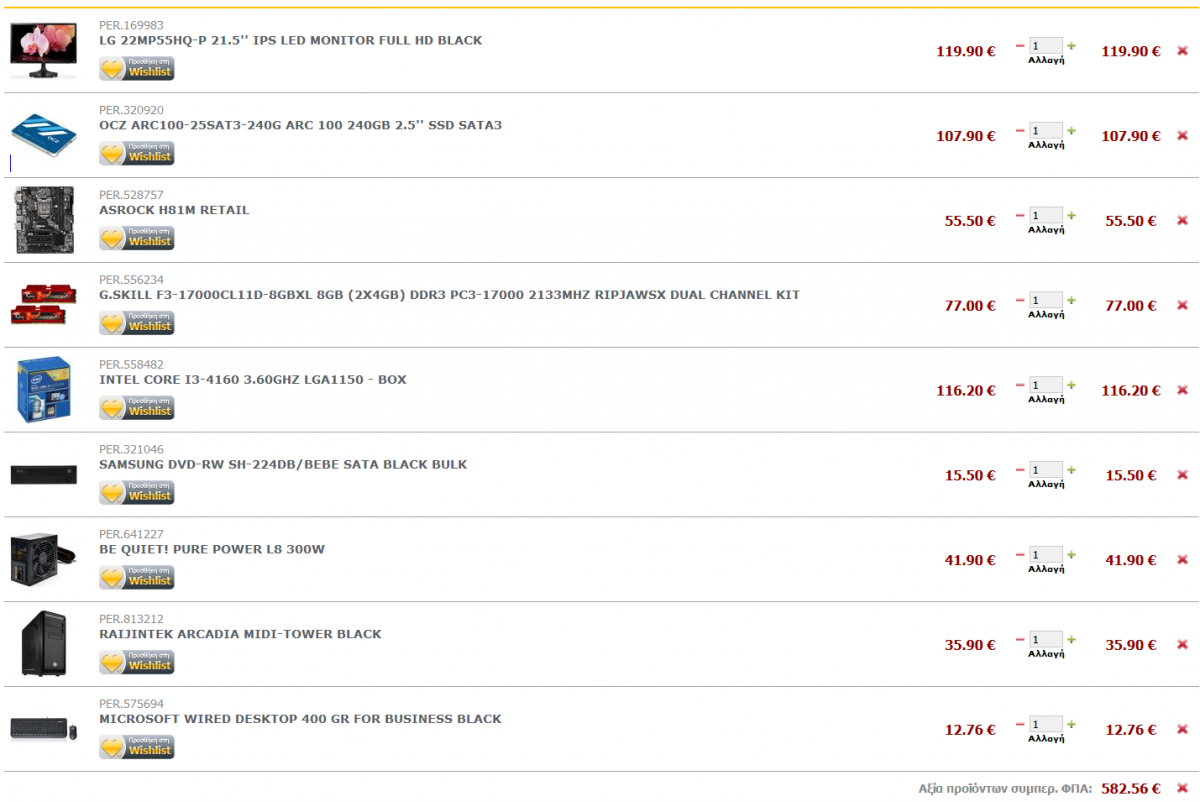Increase quantity of Intel Core i3-4160 with plus
1200x802 pixels.
point(1071,385)
